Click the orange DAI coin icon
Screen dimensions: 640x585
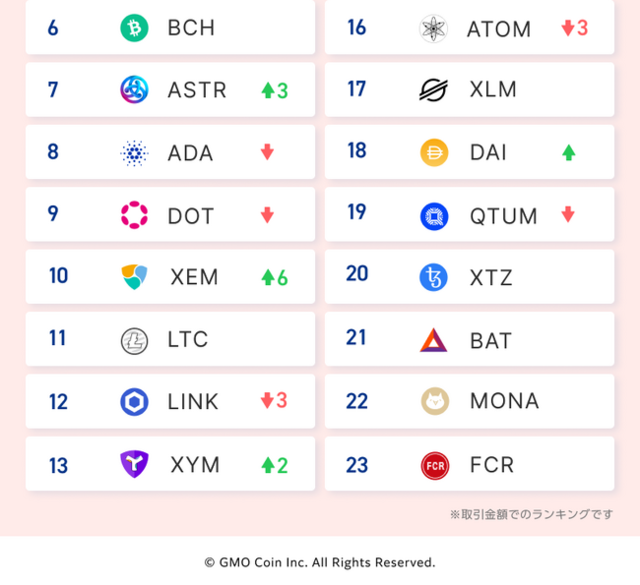(434, 153)
